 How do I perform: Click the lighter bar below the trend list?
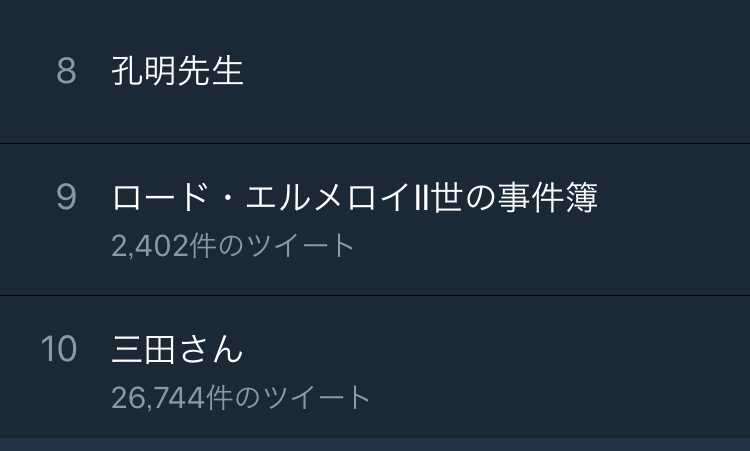click(375, 444)
